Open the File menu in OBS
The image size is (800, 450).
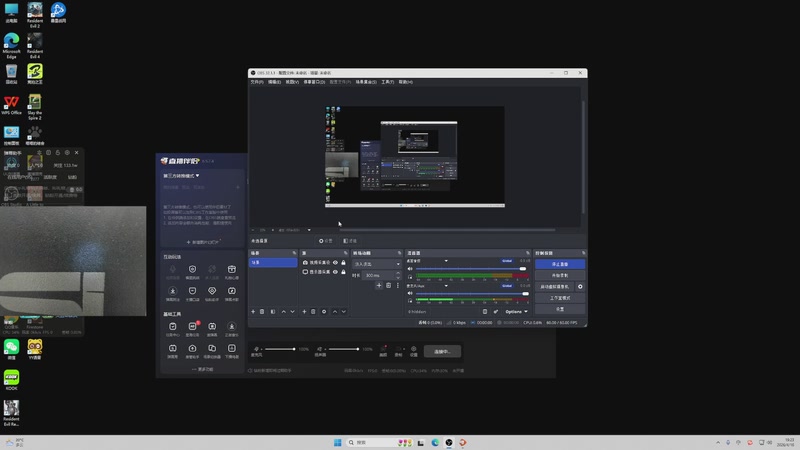(257, 82)
